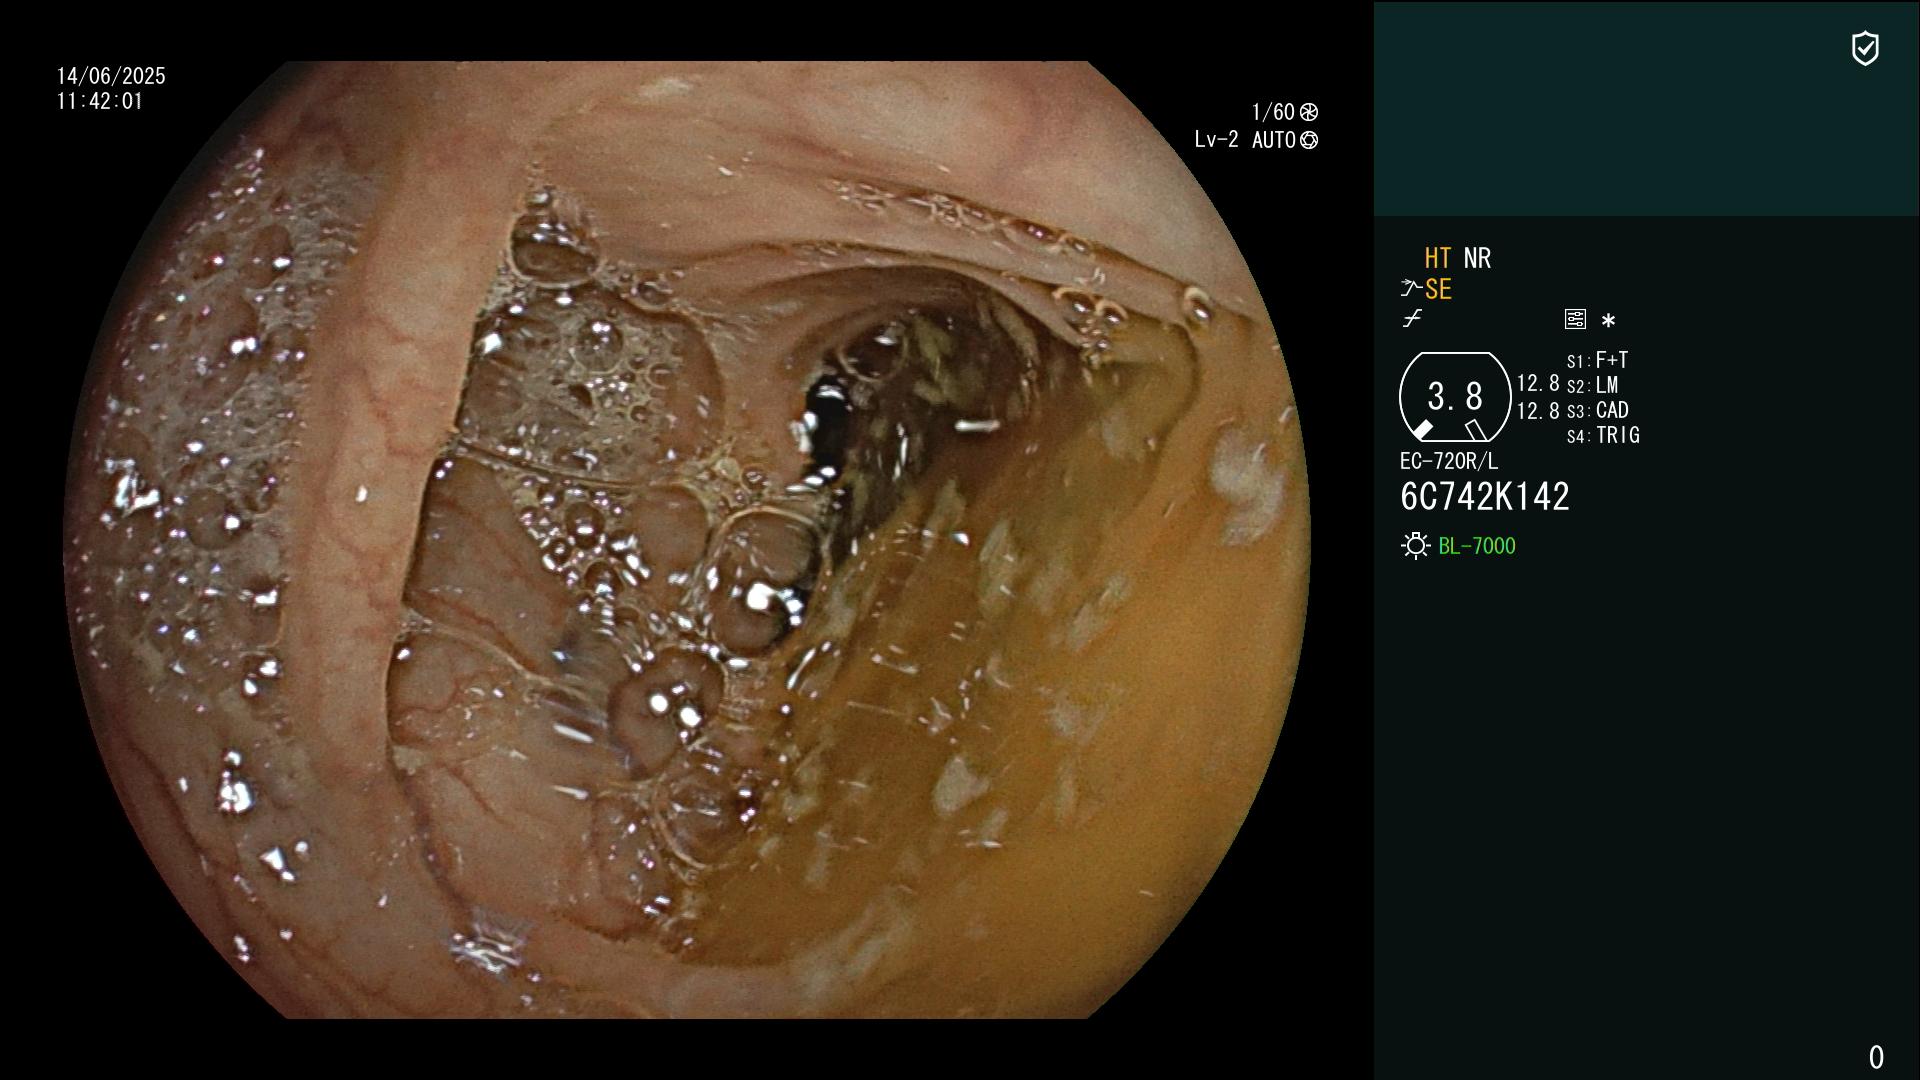The height and width of the screenshot is (1080, 1920).
Task: Click the asterisk indicator icon
Action: (1608, 321)
